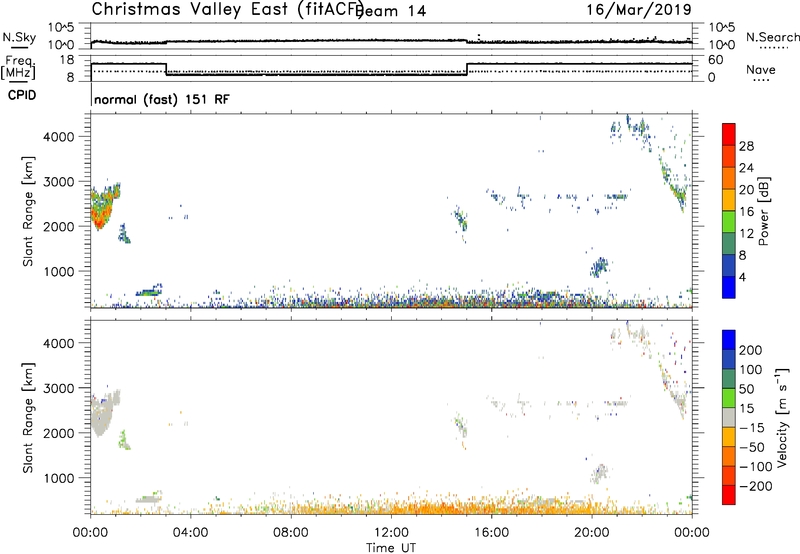The height and width of the screenshot is (554, 800).
Task: Click the 'normal (fast) 151 RF' text
Action: click(162, 99)
